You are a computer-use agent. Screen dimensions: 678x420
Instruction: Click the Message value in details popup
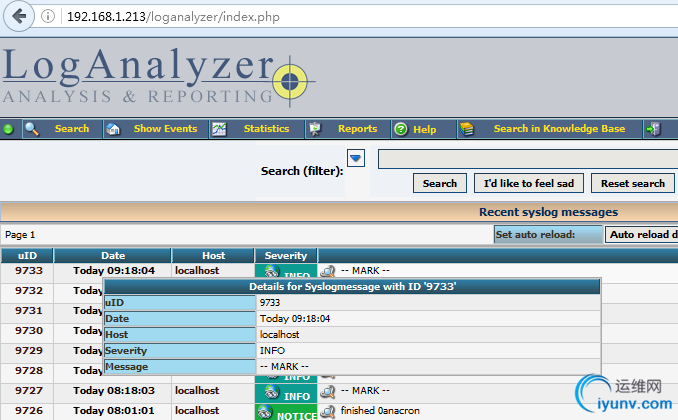284,367
